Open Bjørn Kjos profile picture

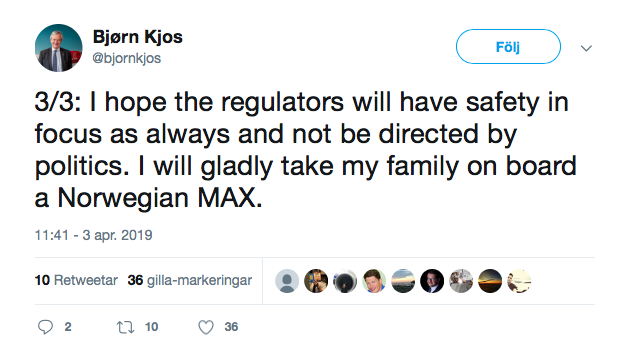tap(59, 48)
